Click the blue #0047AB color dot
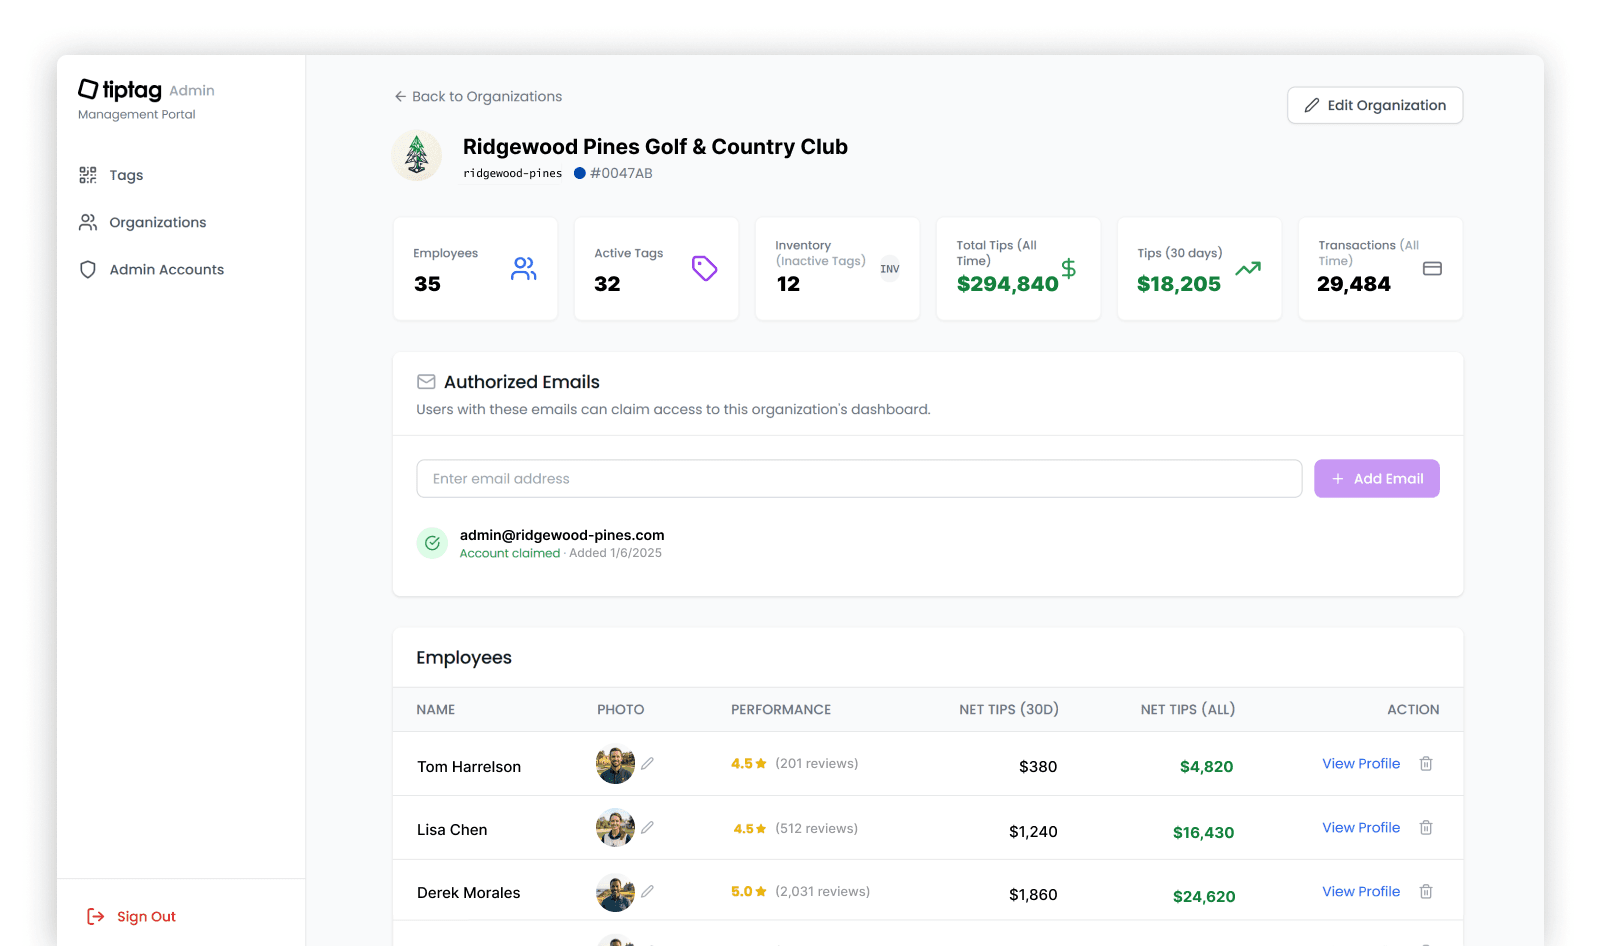Image resolution: width=1600 pixels, height=946 pixels. click(580, 173)
